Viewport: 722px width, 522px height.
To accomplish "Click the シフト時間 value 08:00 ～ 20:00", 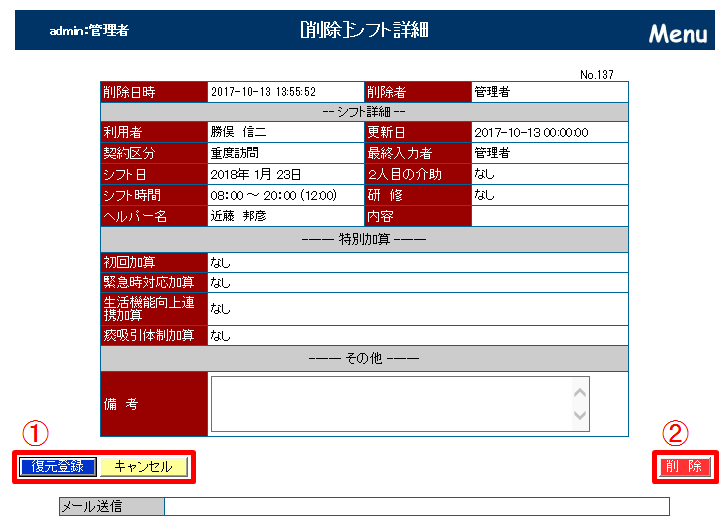I will click(x=273, y=195).
